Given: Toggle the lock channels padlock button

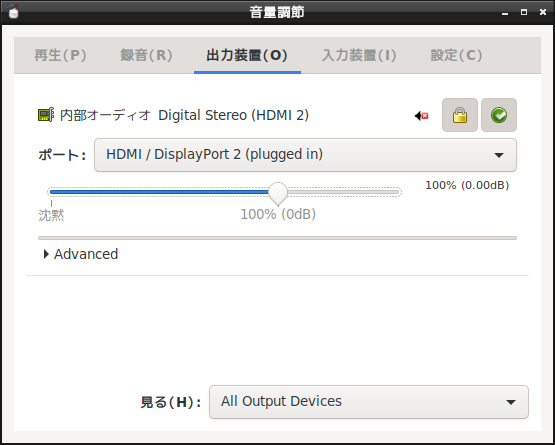Looking at the screenshot, I should (x=459, y=115).
